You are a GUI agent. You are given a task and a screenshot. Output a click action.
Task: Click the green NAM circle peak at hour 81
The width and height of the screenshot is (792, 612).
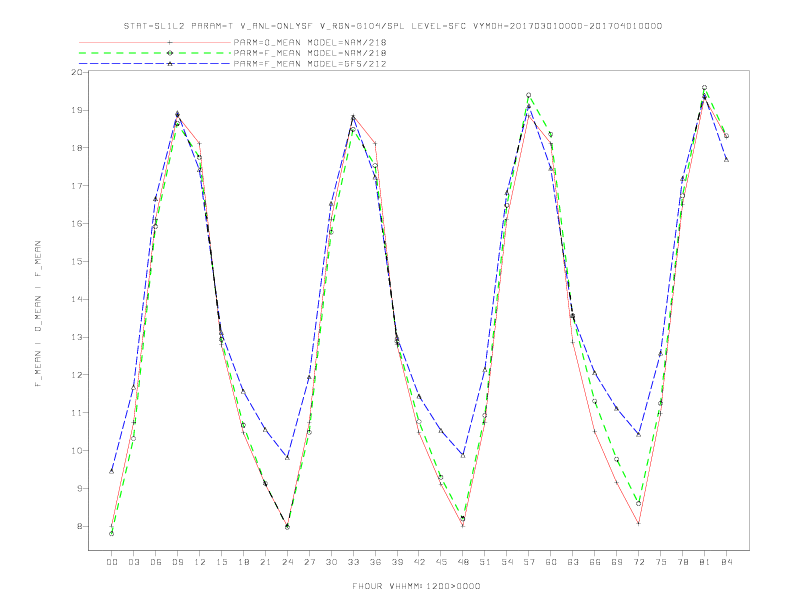(x=705, y=87)
